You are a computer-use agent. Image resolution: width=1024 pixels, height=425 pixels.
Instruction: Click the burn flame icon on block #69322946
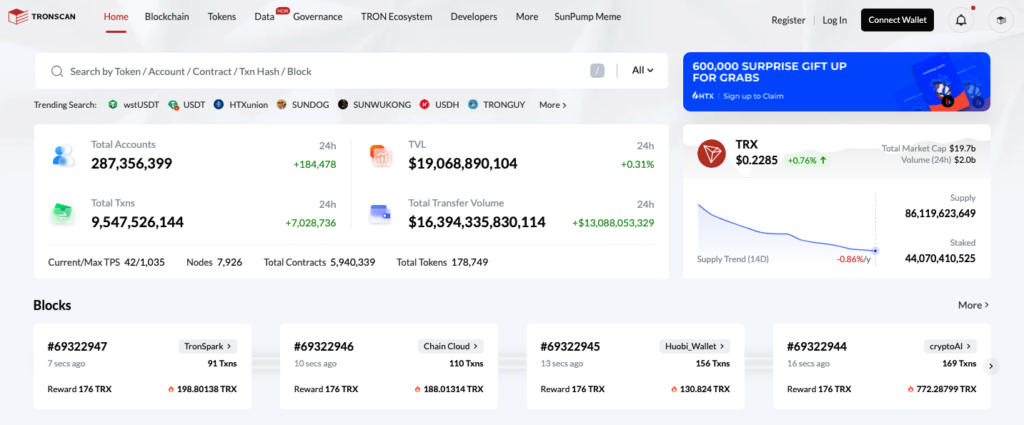coord(417,389)
